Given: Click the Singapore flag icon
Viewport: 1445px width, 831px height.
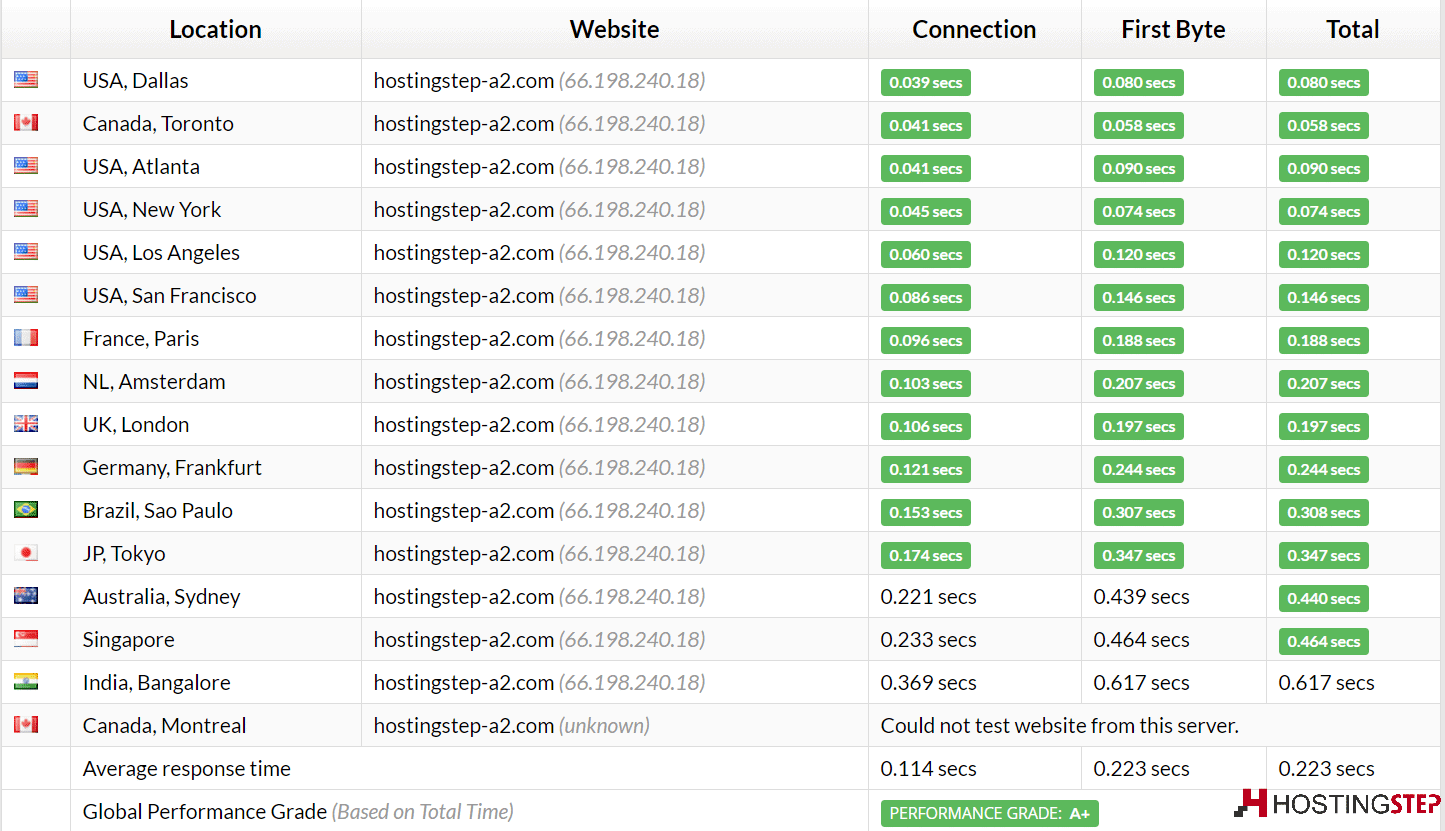Looking at the screenshot, I should pyautogui.click(x=26, y=639).
